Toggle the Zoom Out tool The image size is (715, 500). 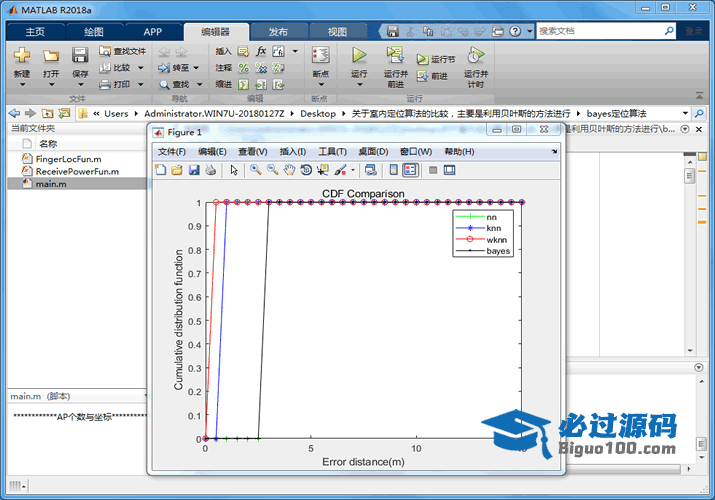pyautogui.click(x=272, y=170)
